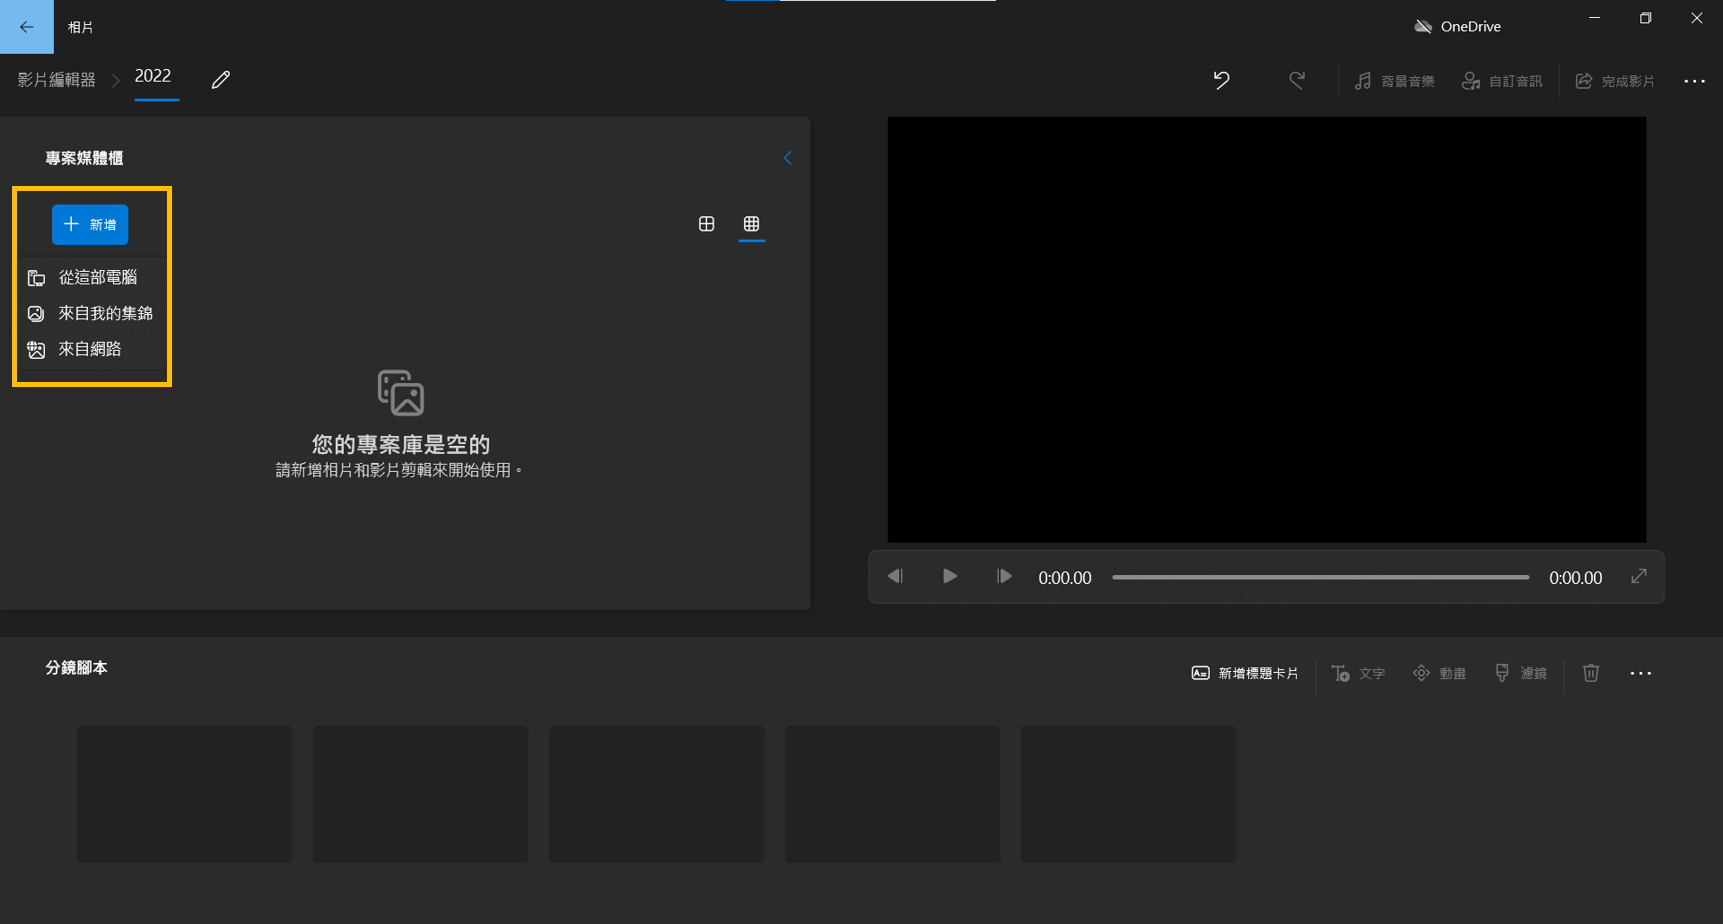Image resolution: width=1723 pixels, height=924 pixels.
Task: Click the empty library picture icon
Action: 401,393
